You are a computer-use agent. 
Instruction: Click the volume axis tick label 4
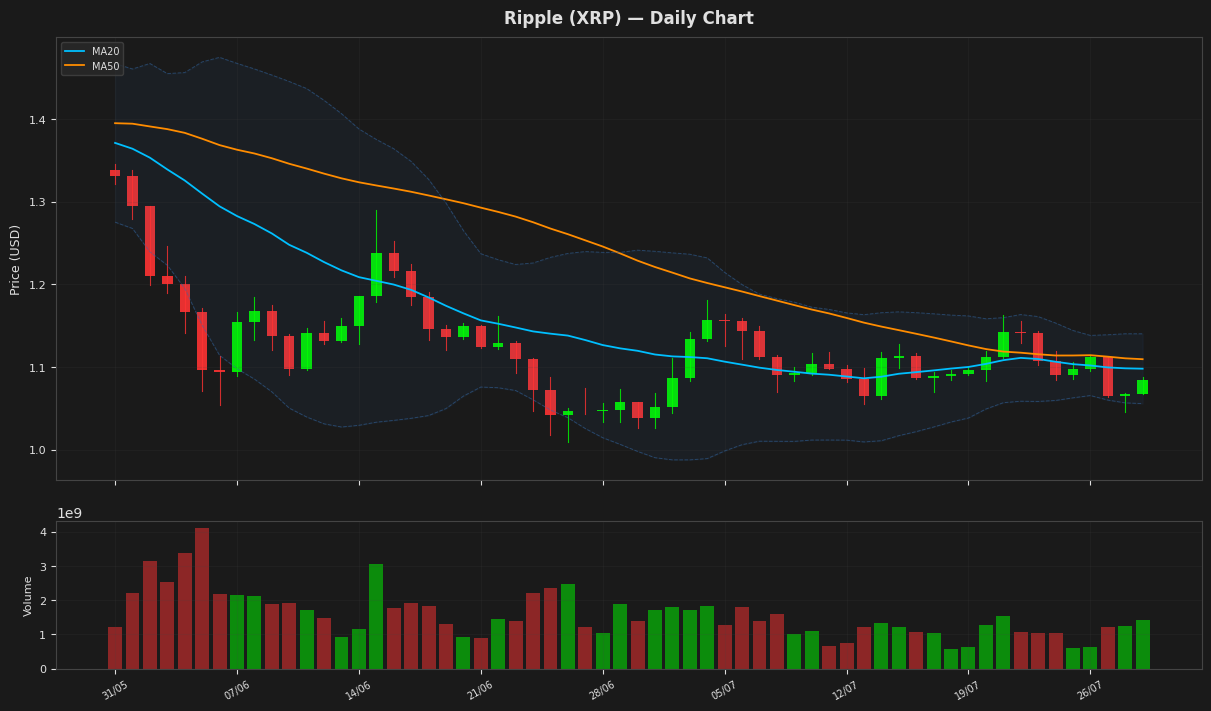pyautogui.click(x=44, y=533)
